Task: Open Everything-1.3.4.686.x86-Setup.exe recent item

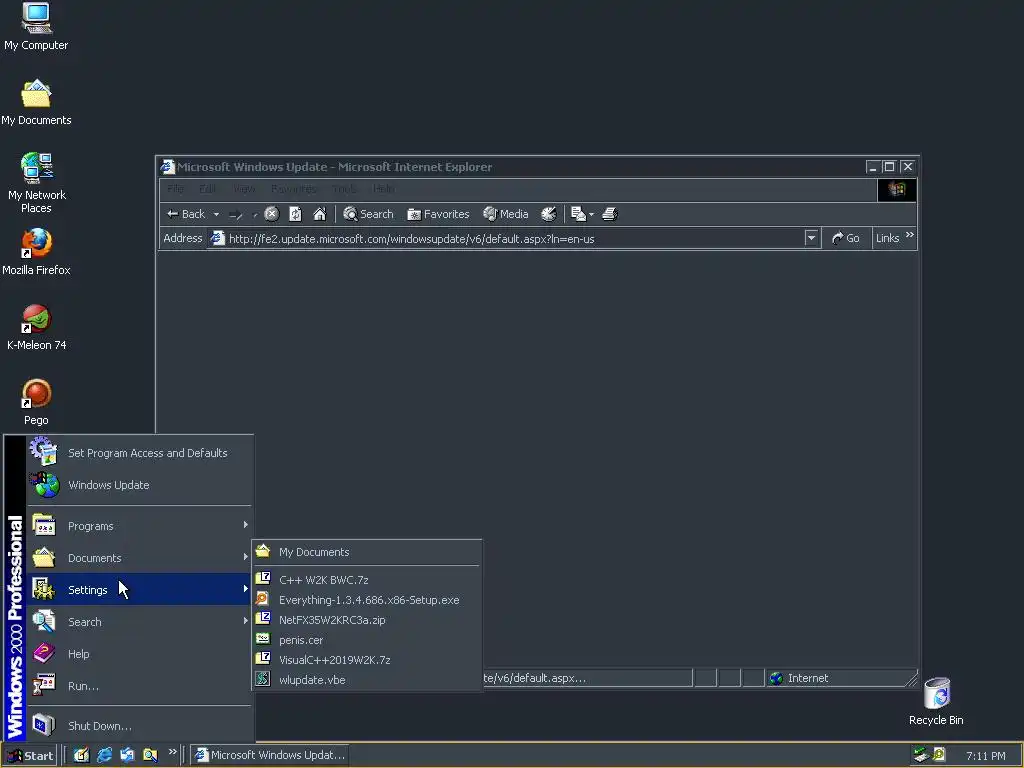Action: [367, 600]
